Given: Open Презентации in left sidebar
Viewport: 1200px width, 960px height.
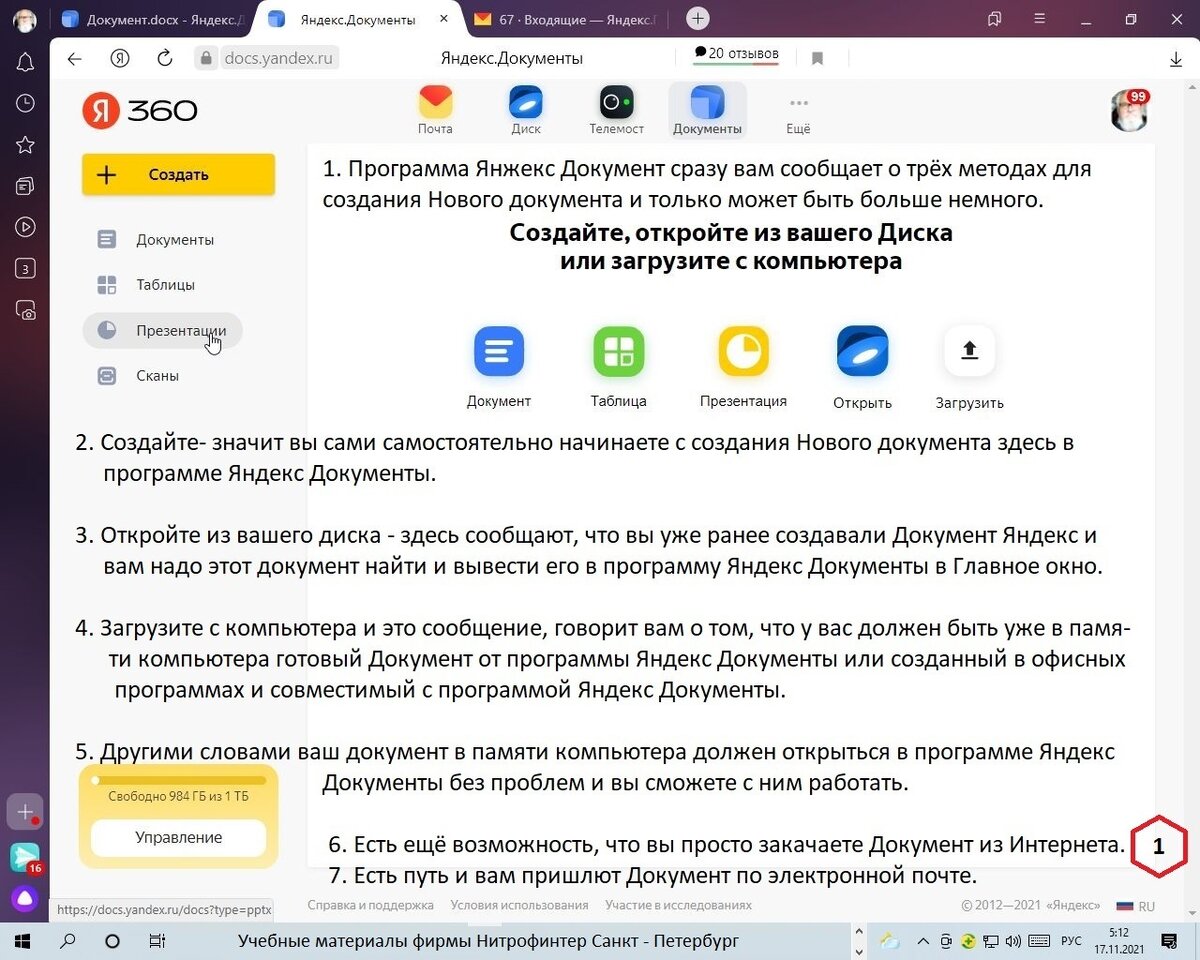Looking at the screenshot, I should (162, 331).
